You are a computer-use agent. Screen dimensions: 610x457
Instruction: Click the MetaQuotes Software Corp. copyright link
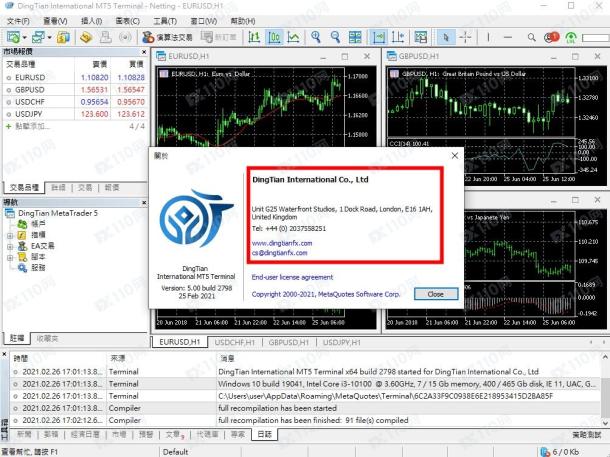click(326, 294)
